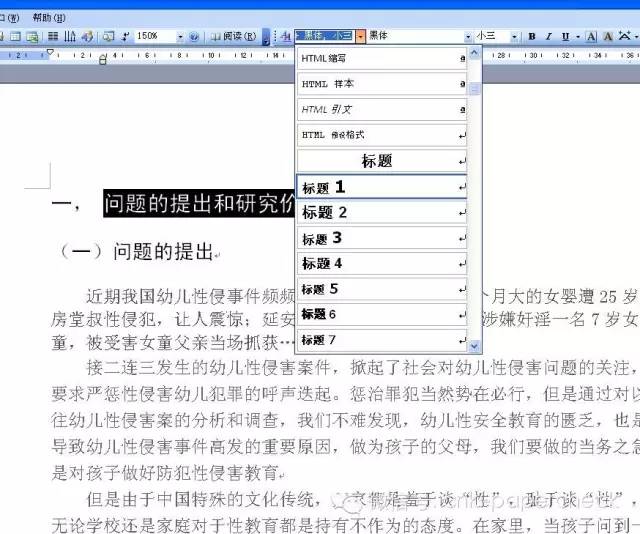The width and height of the screenshot is (640, 534).
Task: Expand the font size dropdown arrow
Action: click(x=514, y=37)
